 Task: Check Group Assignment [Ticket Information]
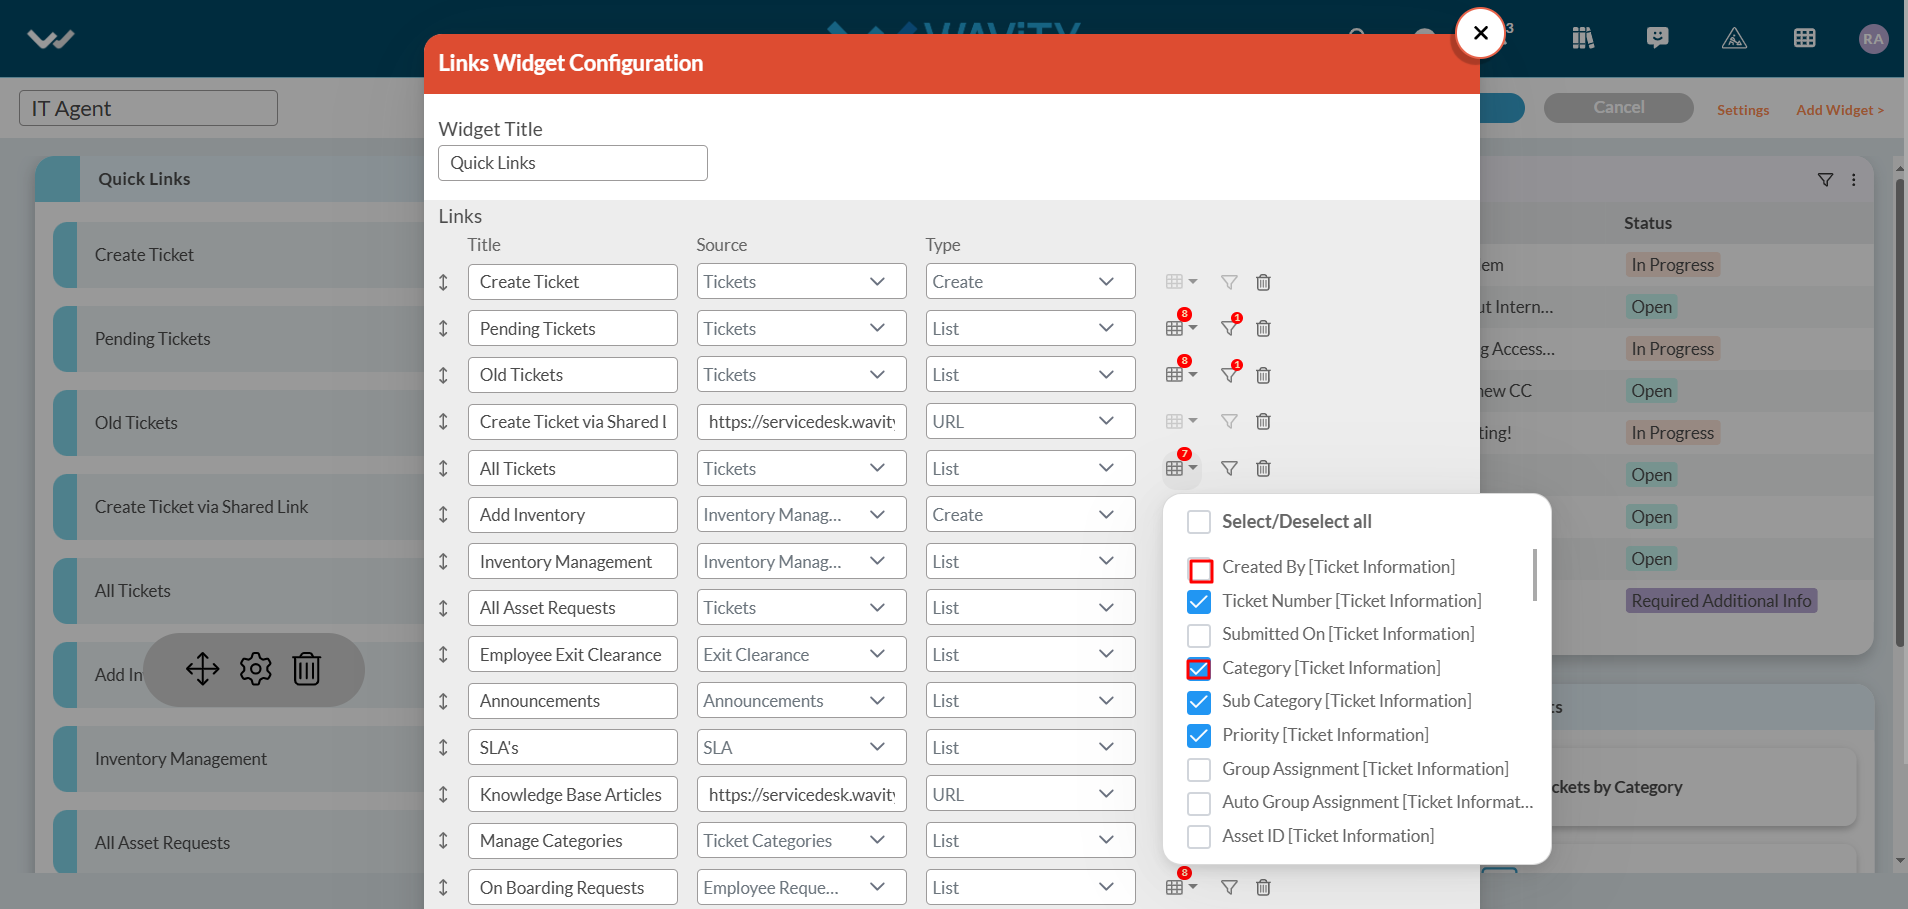click(1198, 769)
